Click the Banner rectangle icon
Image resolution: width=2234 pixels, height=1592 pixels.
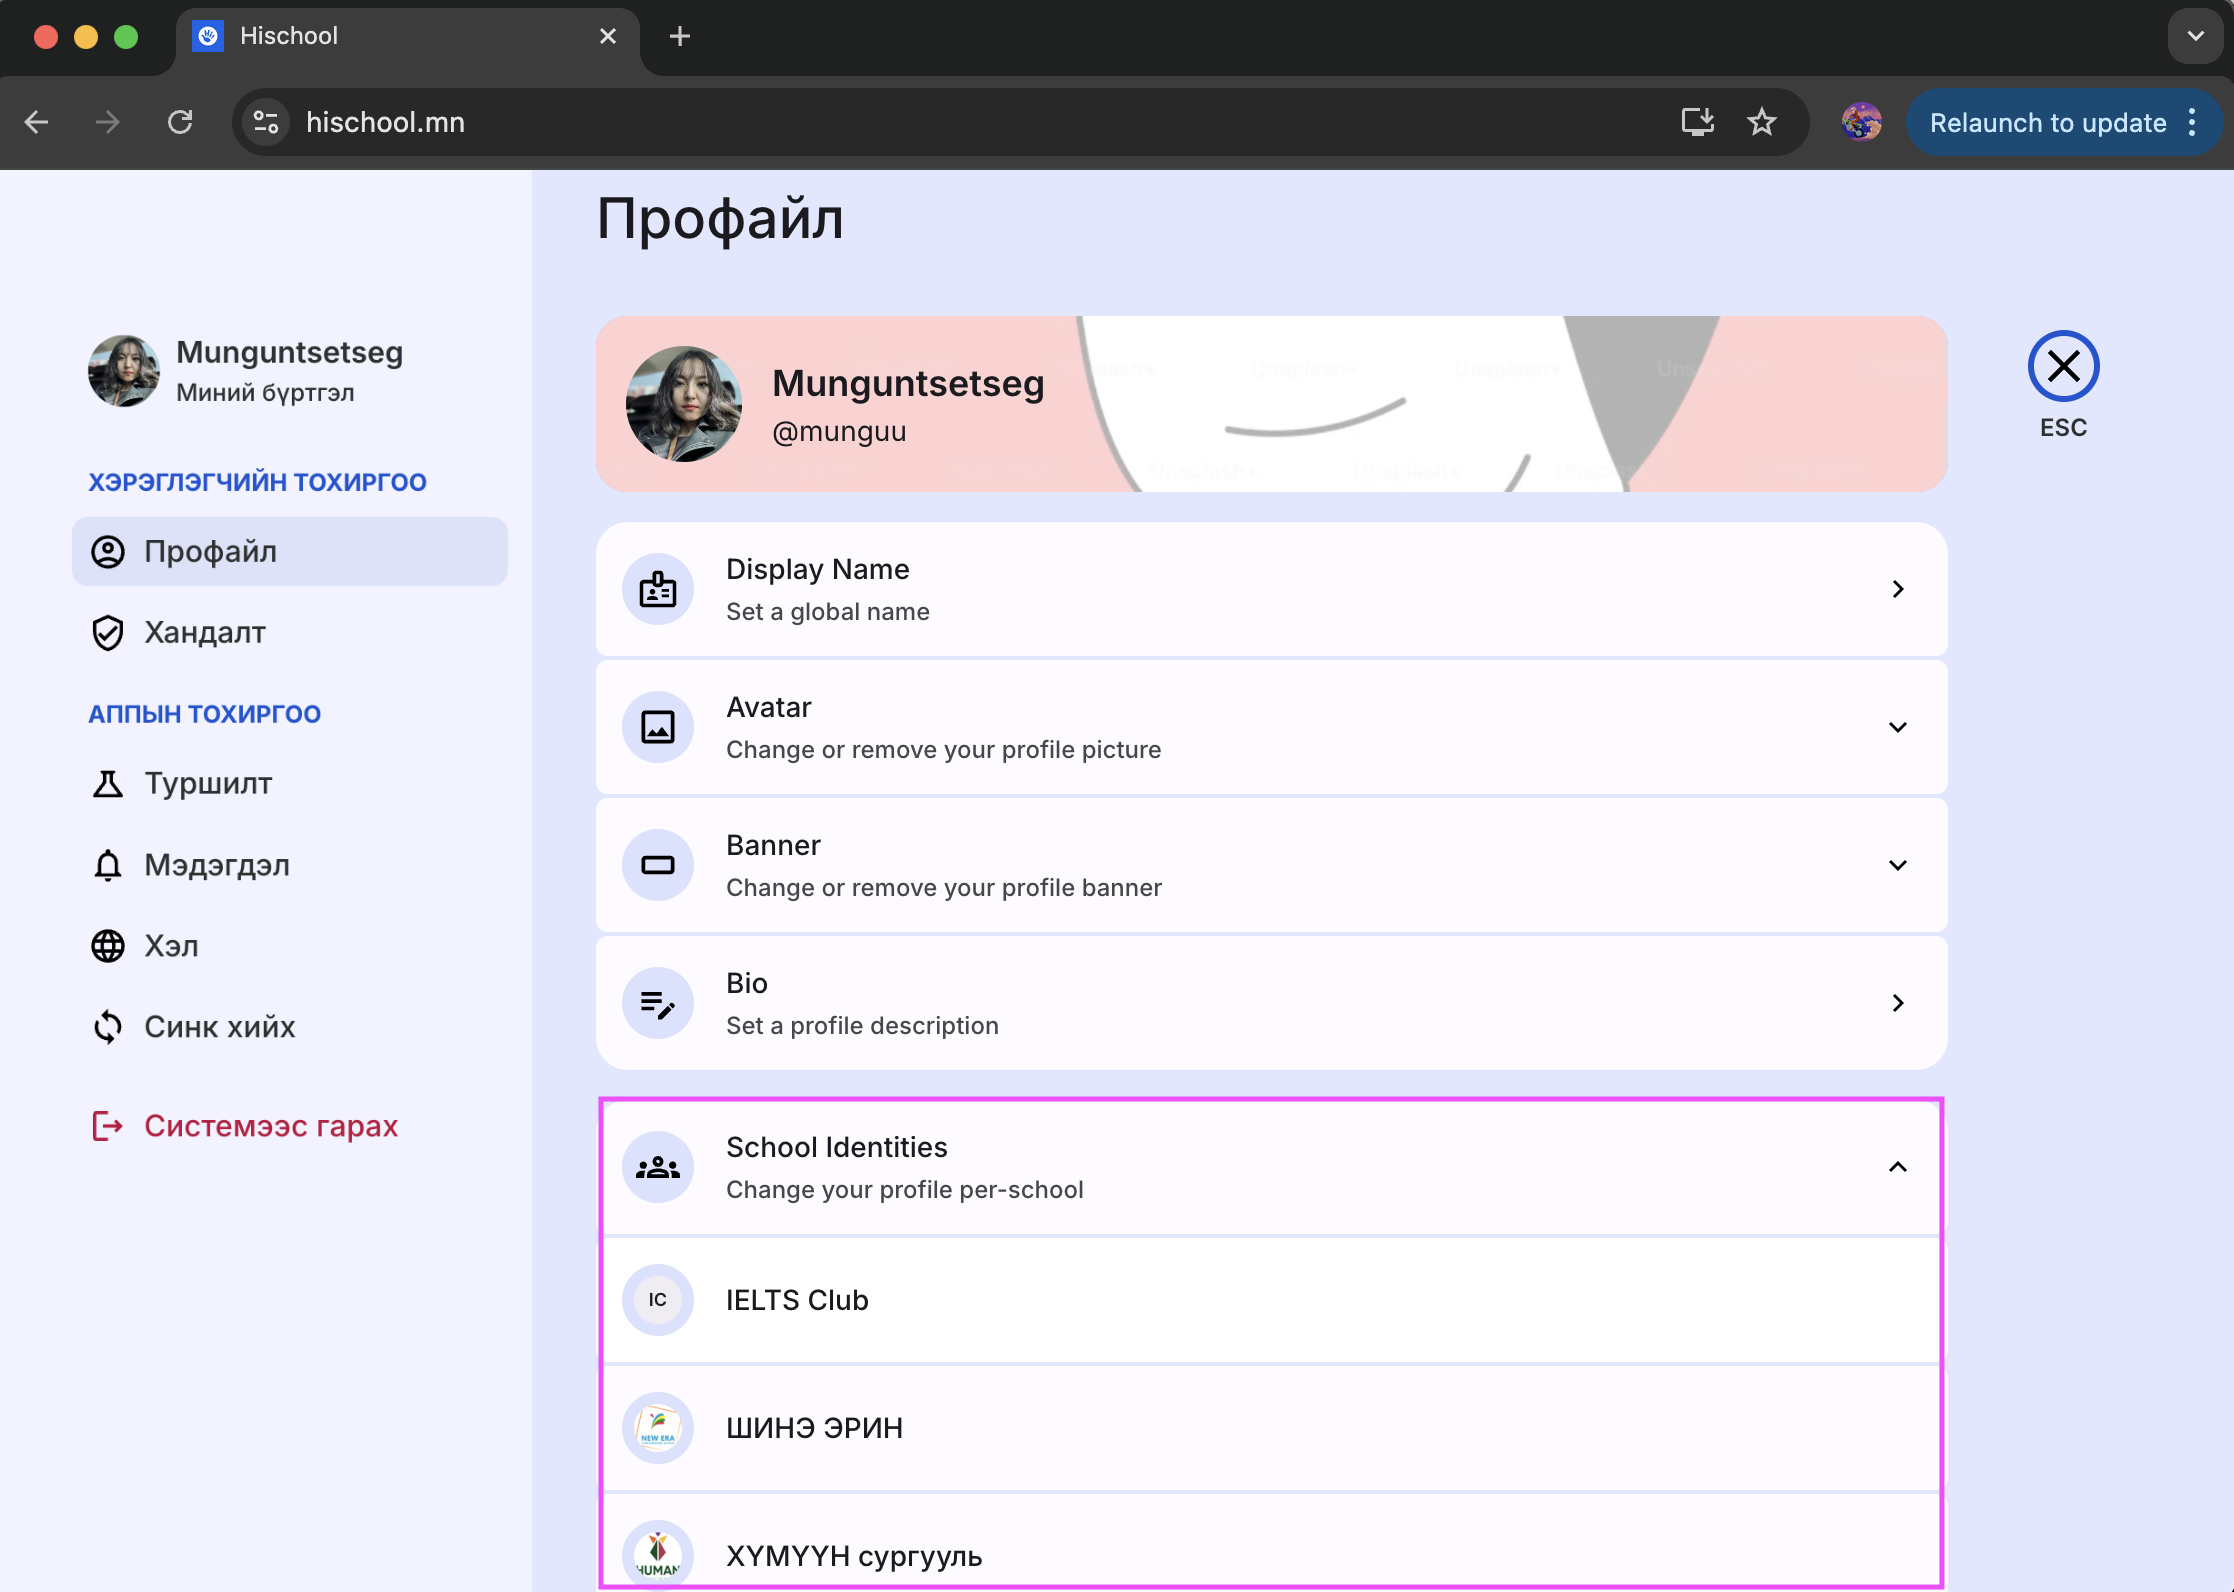pyautogui.click(x=657, y=865)
